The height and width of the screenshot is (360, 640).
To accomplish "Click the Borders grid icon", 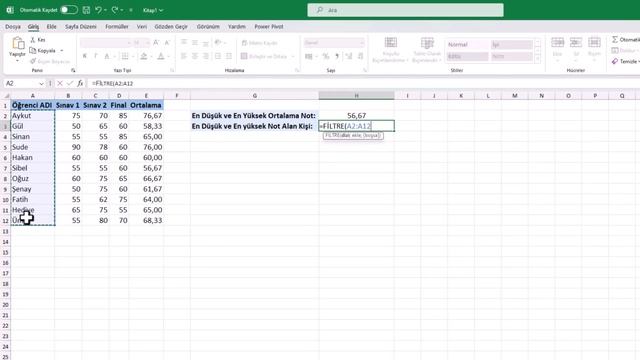I will click(x=125, y=56).
